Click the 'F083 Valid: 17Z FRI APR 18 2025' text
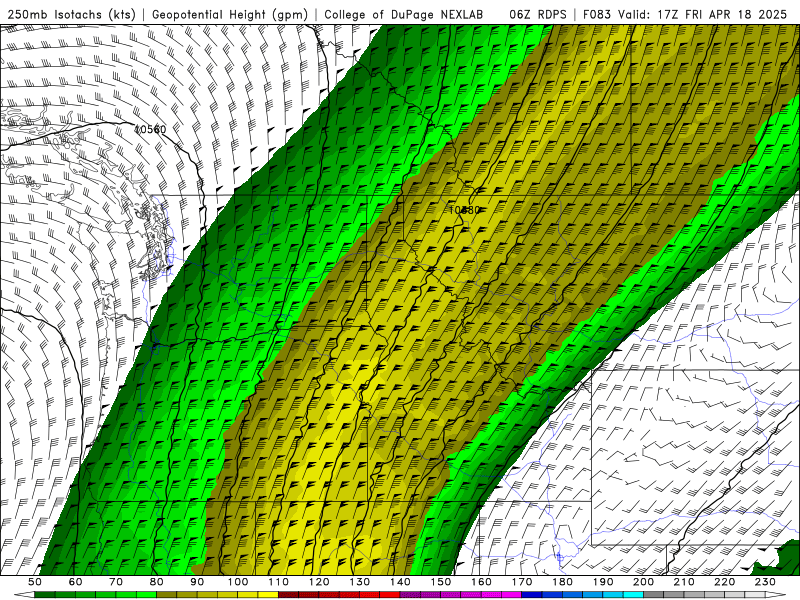This screenshot has height=600, width=800. coord(685,15)
